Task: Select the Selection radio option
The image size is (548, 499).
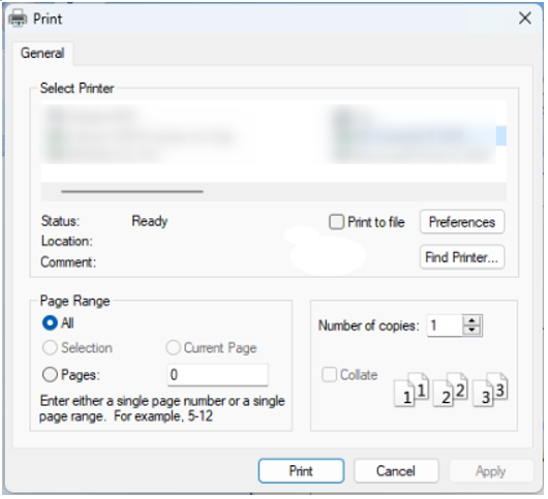Action: pos(50,348)
